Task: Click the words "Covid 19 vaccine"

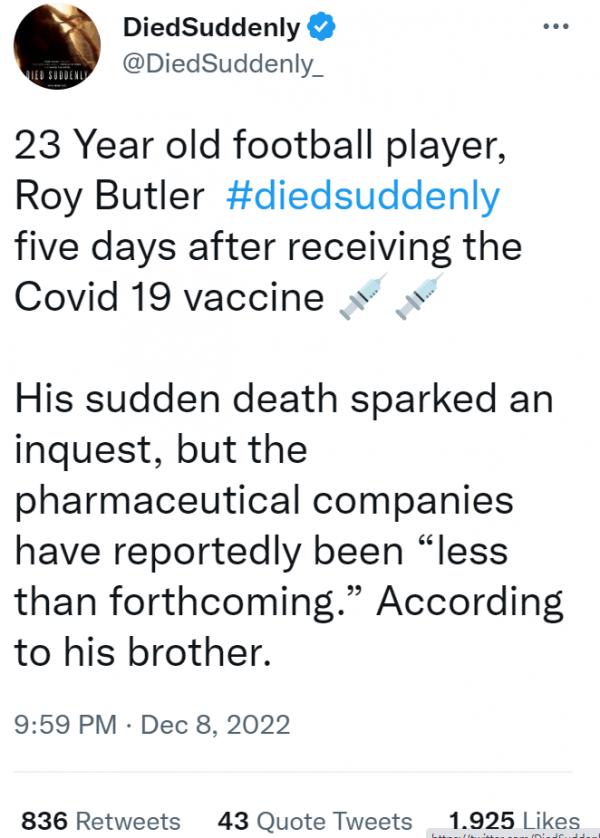Action: (168, 298)
